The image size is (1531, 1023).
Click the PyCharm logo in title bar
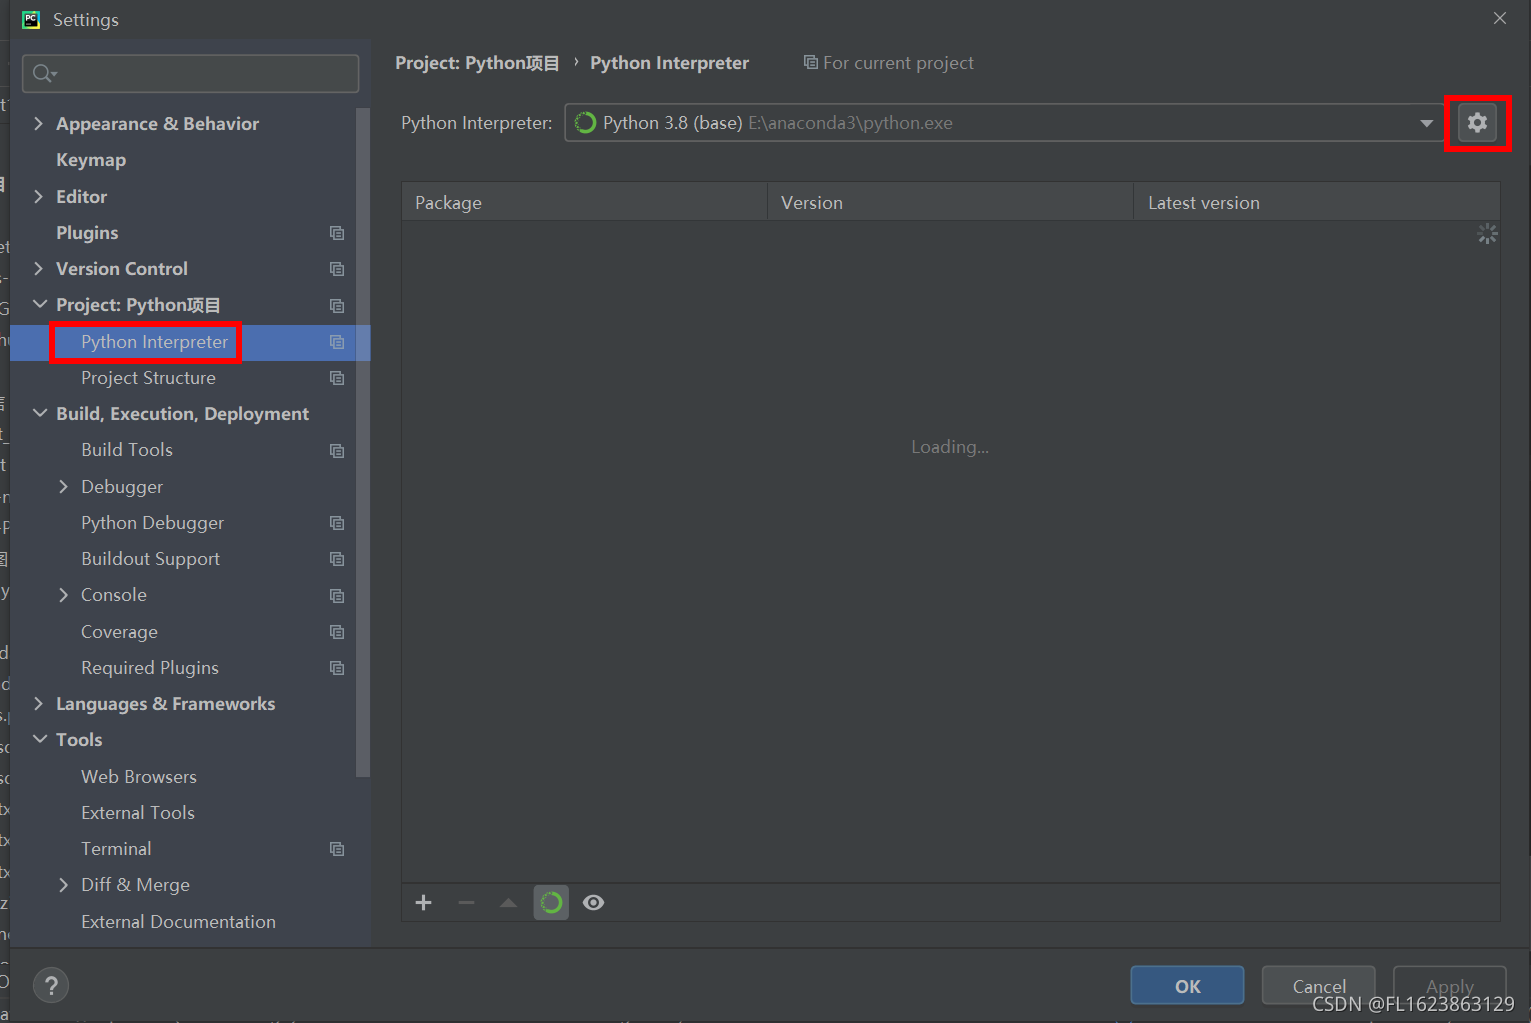click(31, 19)
